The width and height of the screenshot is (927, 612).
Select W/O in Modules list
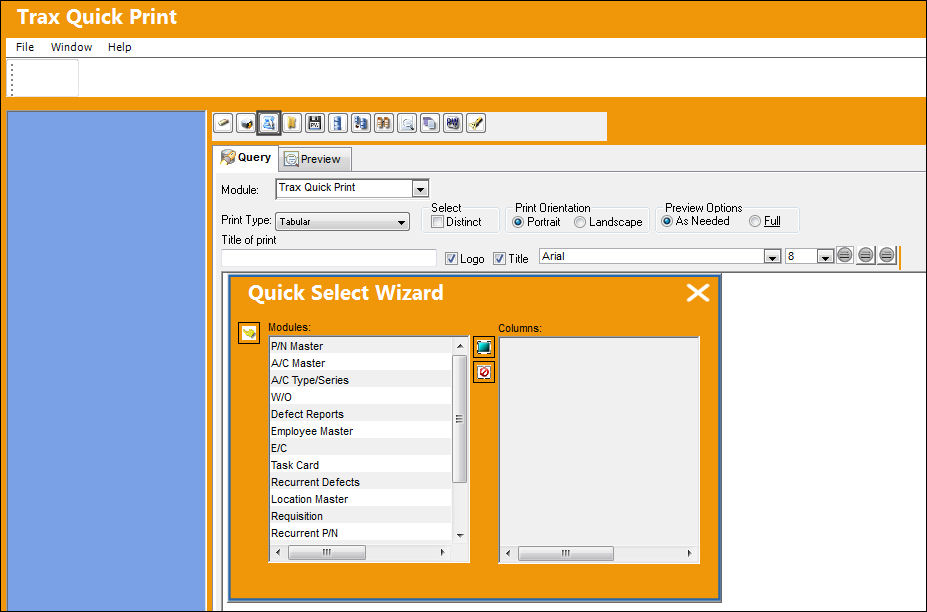[361, 397]
